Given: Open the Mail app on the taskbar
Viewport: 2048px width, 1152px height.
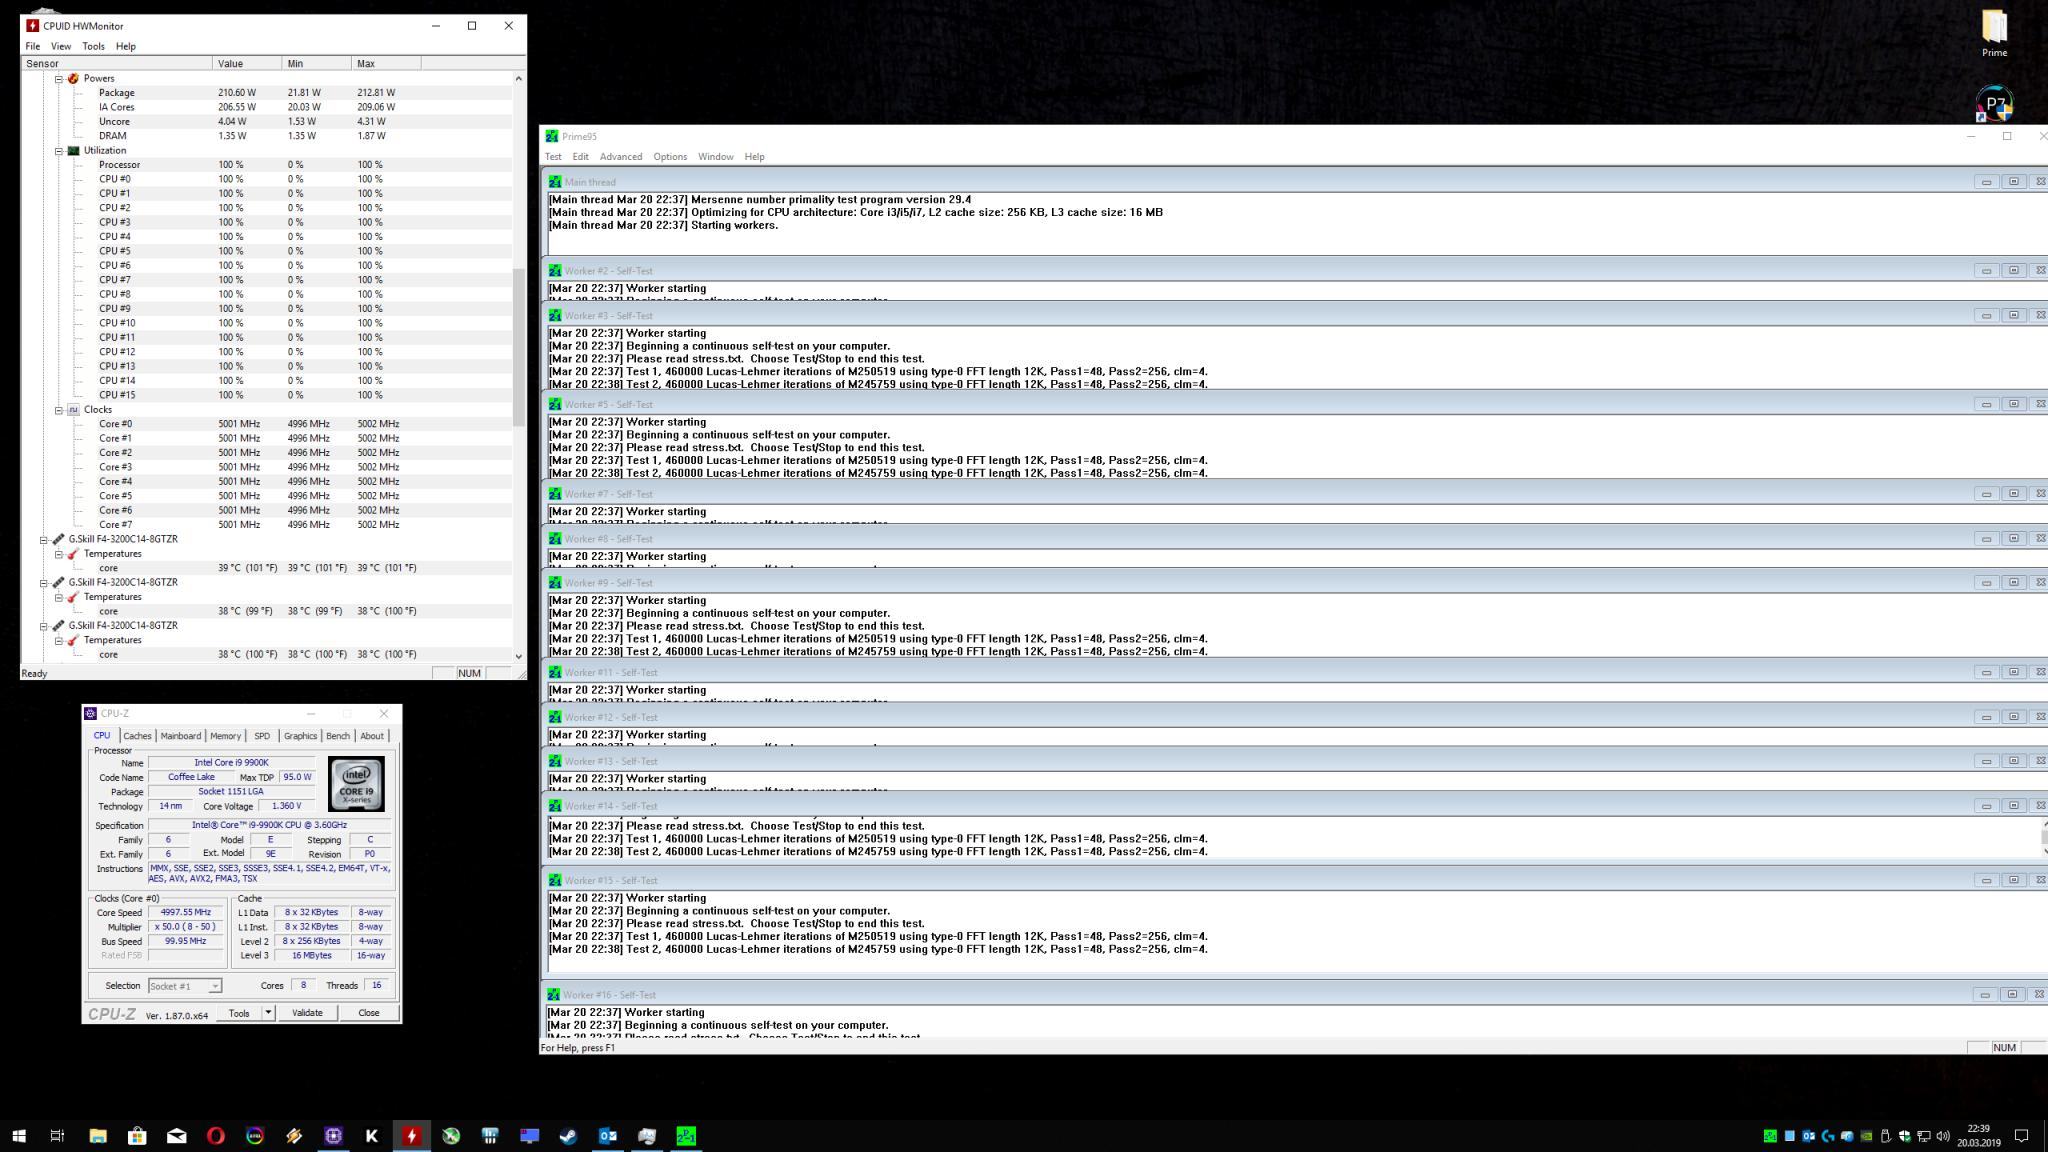Looking at the screenshot, I should (x=176, y=1135).
